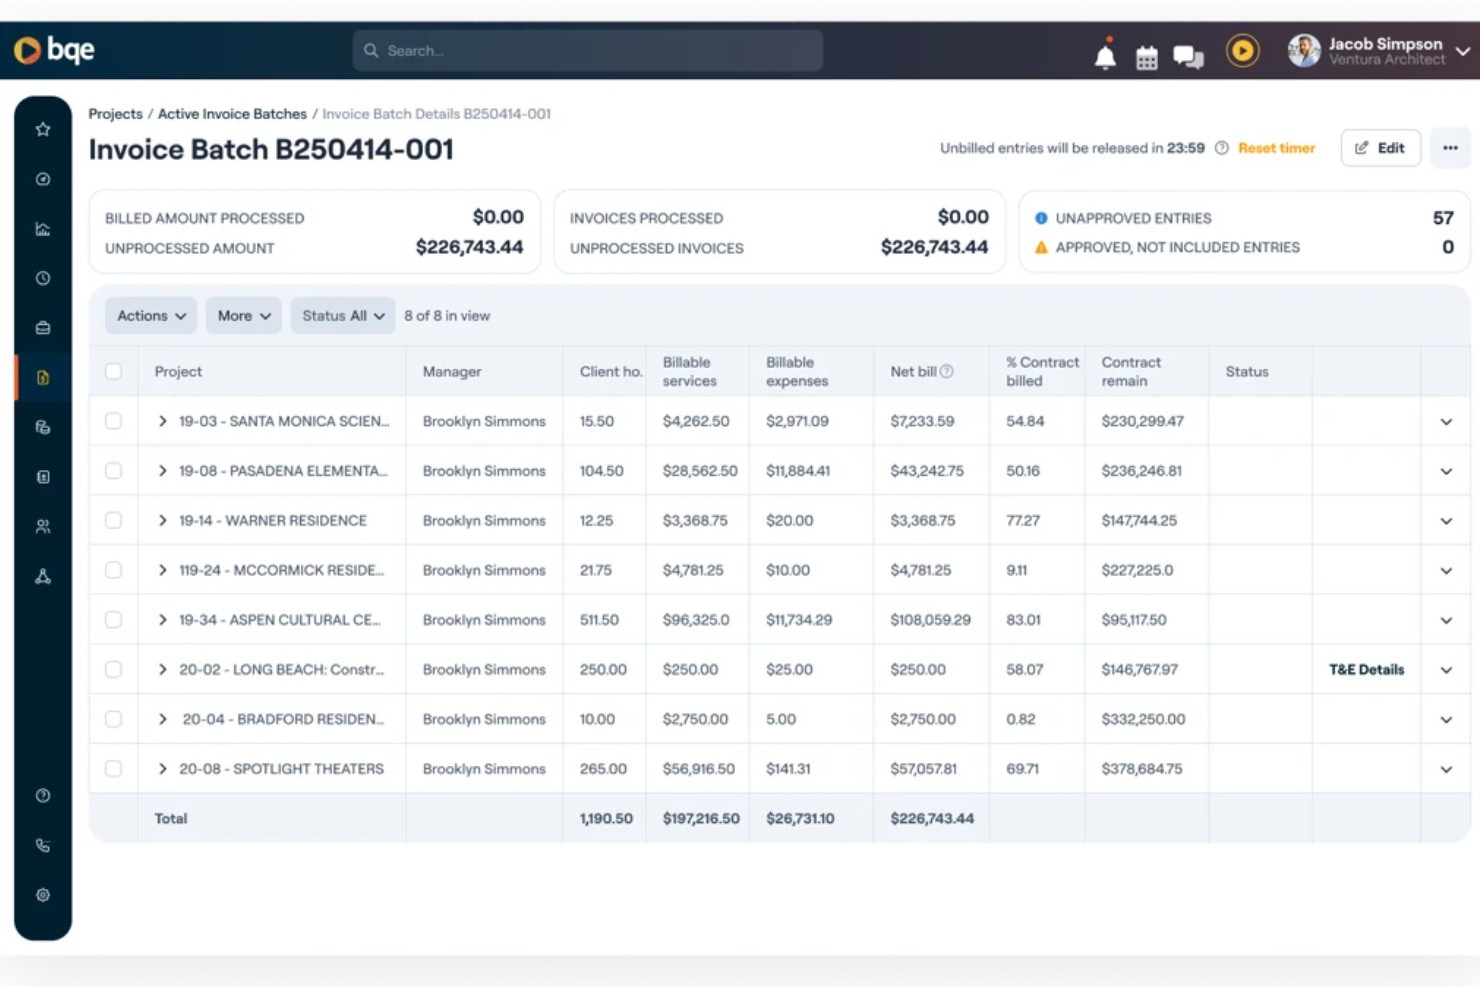Image resolution: width=1480 pixels, height=987 pixels.
Task: Open the Human Resources people icon in sidebar
Action: [x=42, y=526]
